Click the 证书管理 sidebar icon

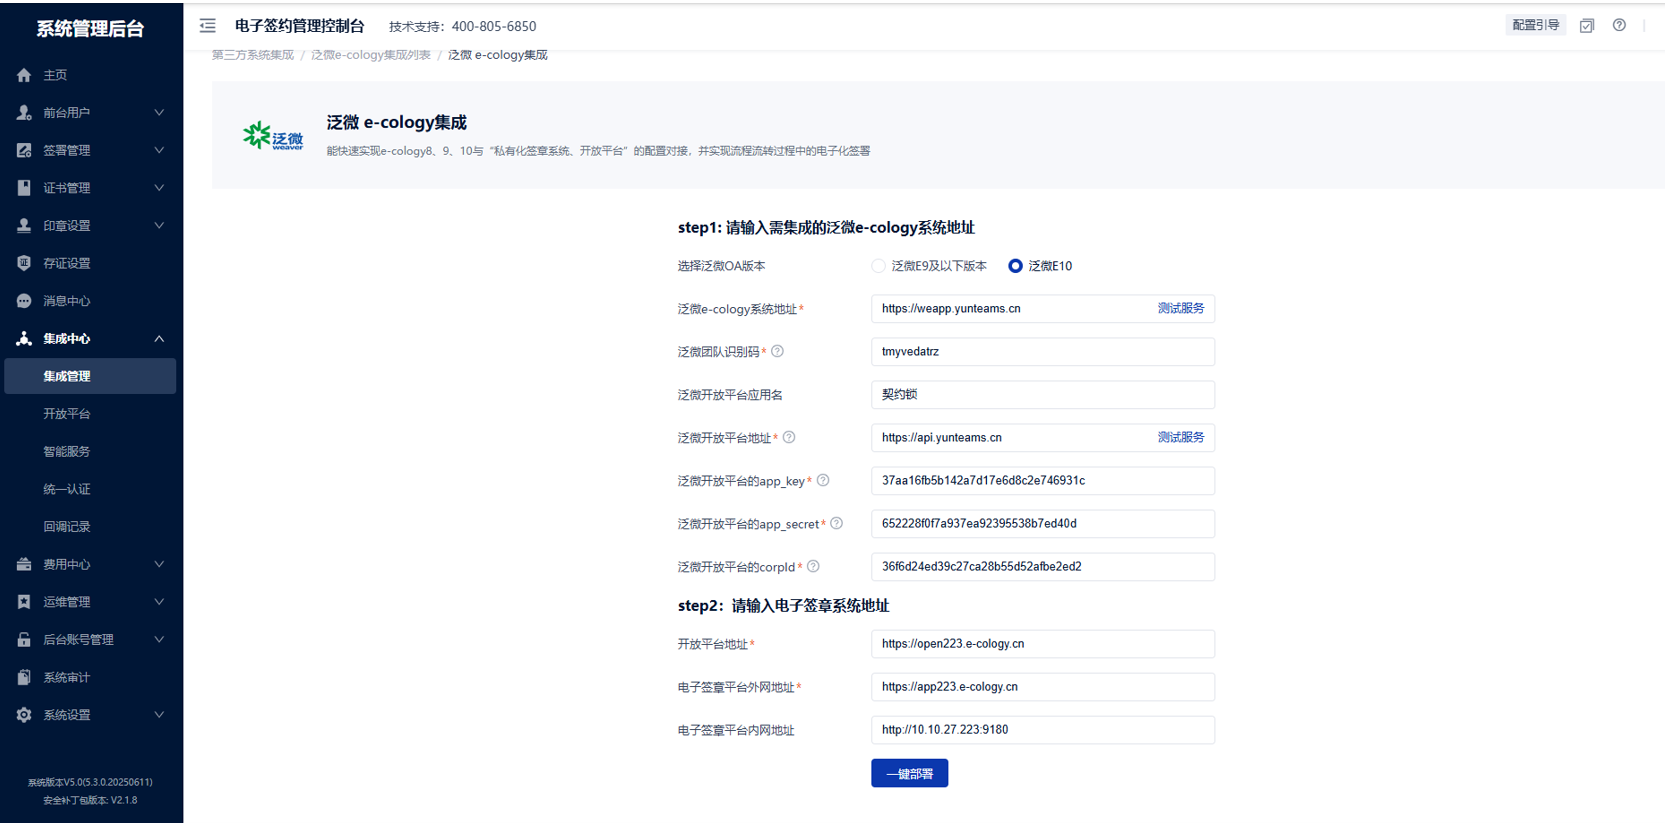point(24,188)
